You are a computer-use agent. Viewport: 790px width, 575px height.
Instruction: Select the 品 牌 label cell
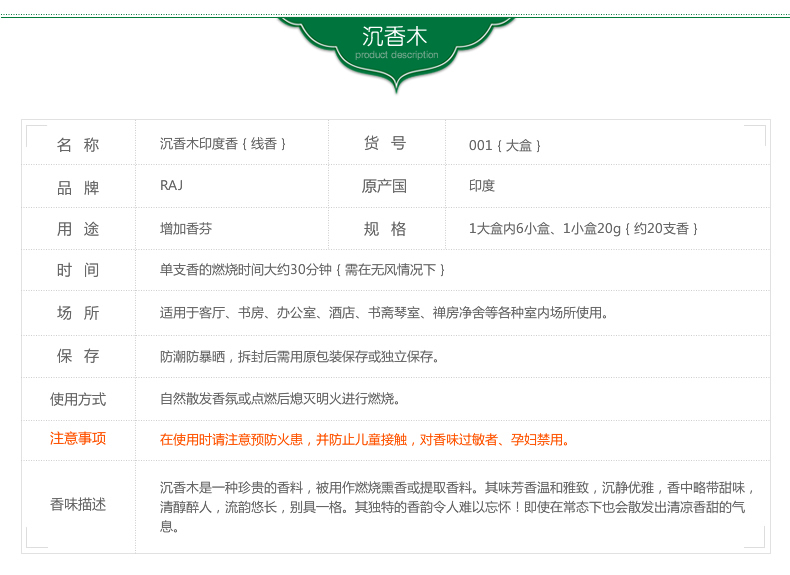(x=78, y=188)
